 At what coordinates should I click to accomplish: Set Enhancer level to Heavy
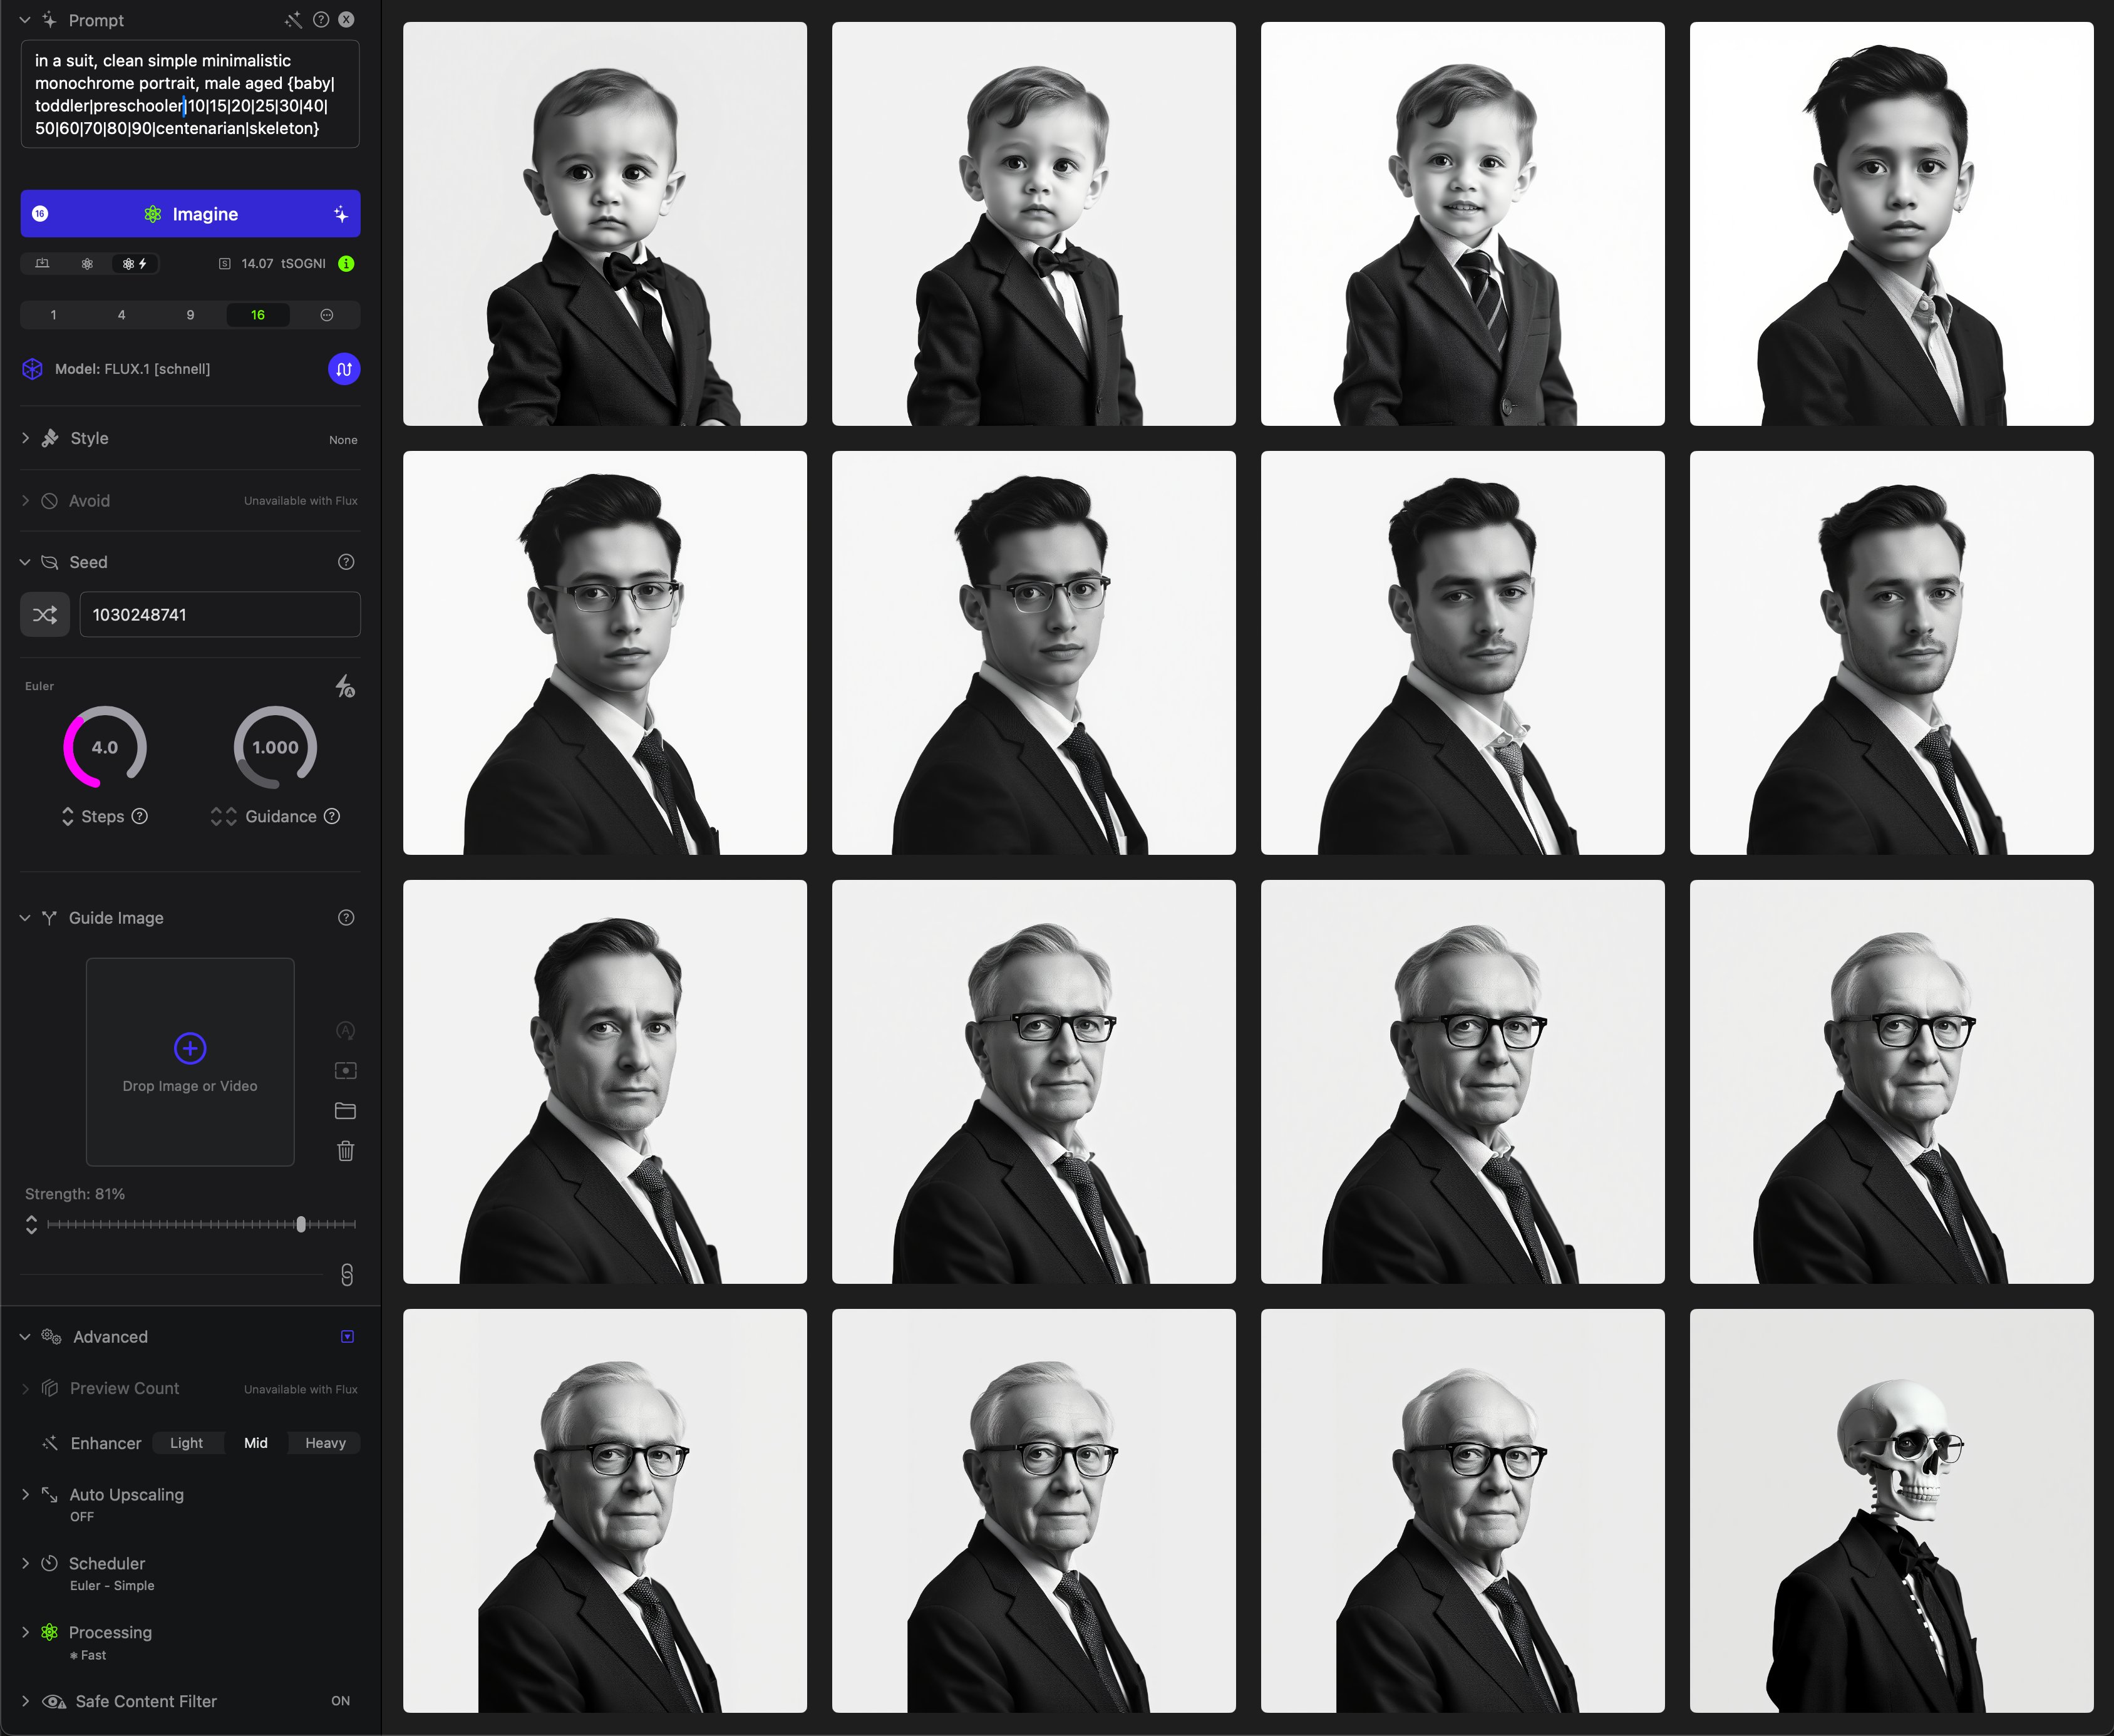click(325, 1443)
